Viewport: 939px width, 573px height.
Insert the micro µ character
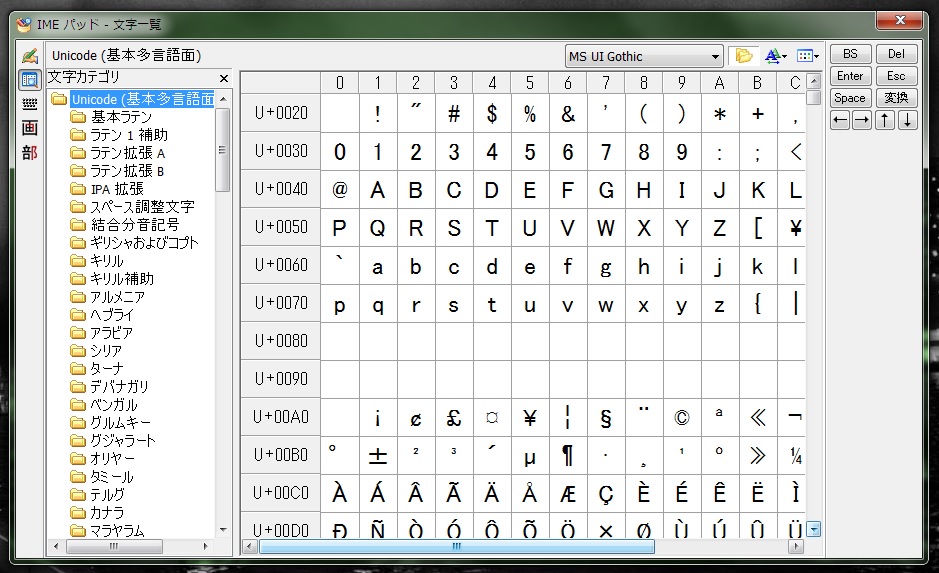click(x=530, y=455)
